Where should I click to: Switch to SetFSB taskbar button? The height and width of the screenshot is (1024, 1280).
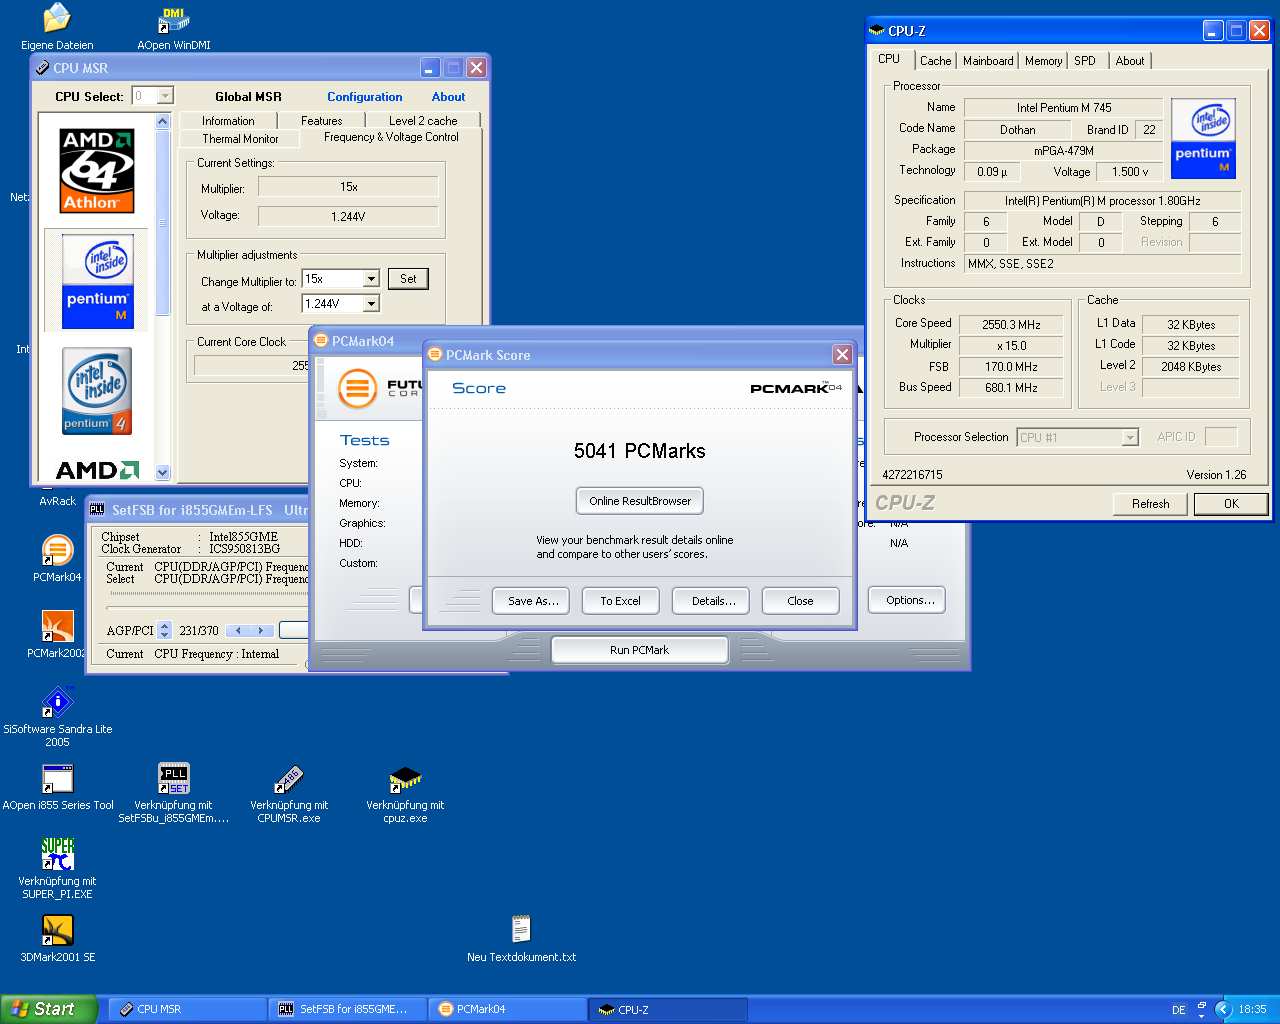(x=348, y=1009)
